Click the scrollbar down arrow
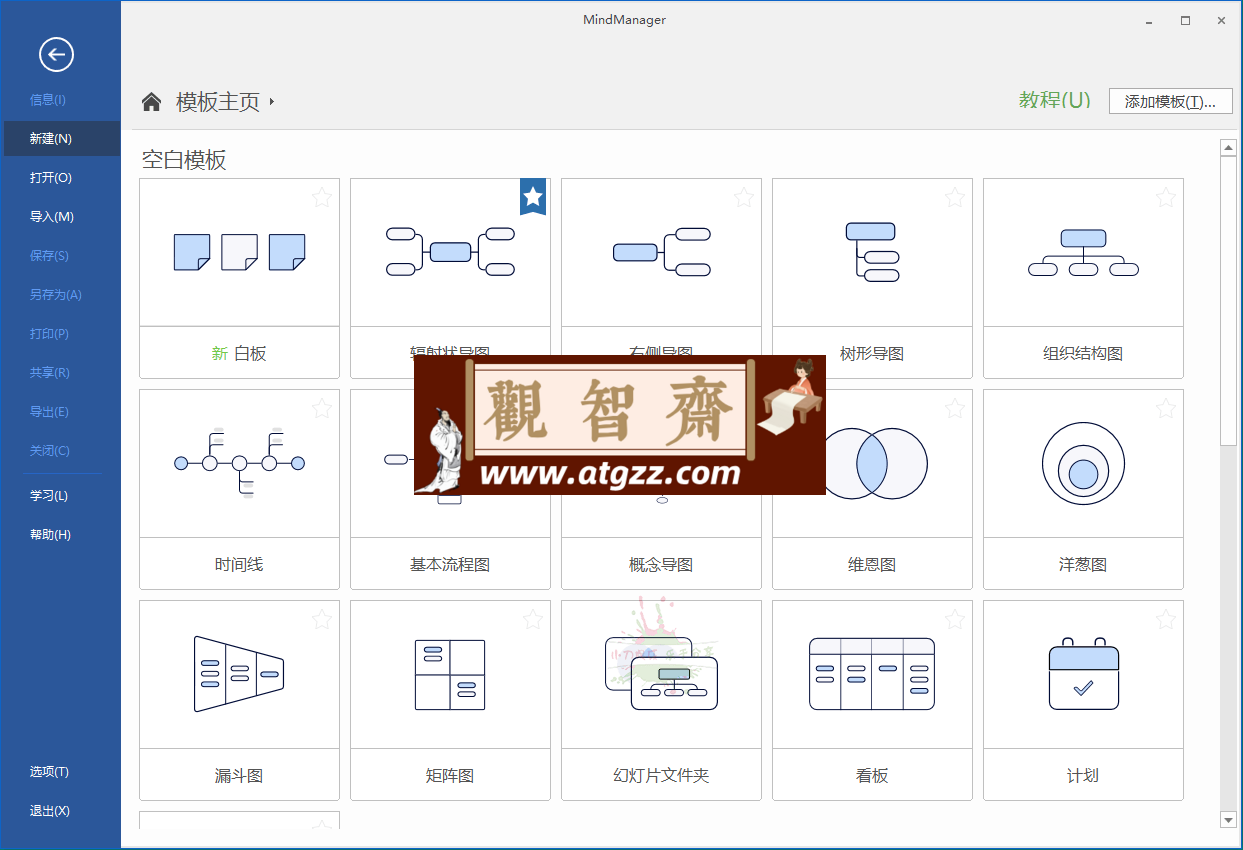This screenshot has height=850, width=1243. pos(1229,820)
